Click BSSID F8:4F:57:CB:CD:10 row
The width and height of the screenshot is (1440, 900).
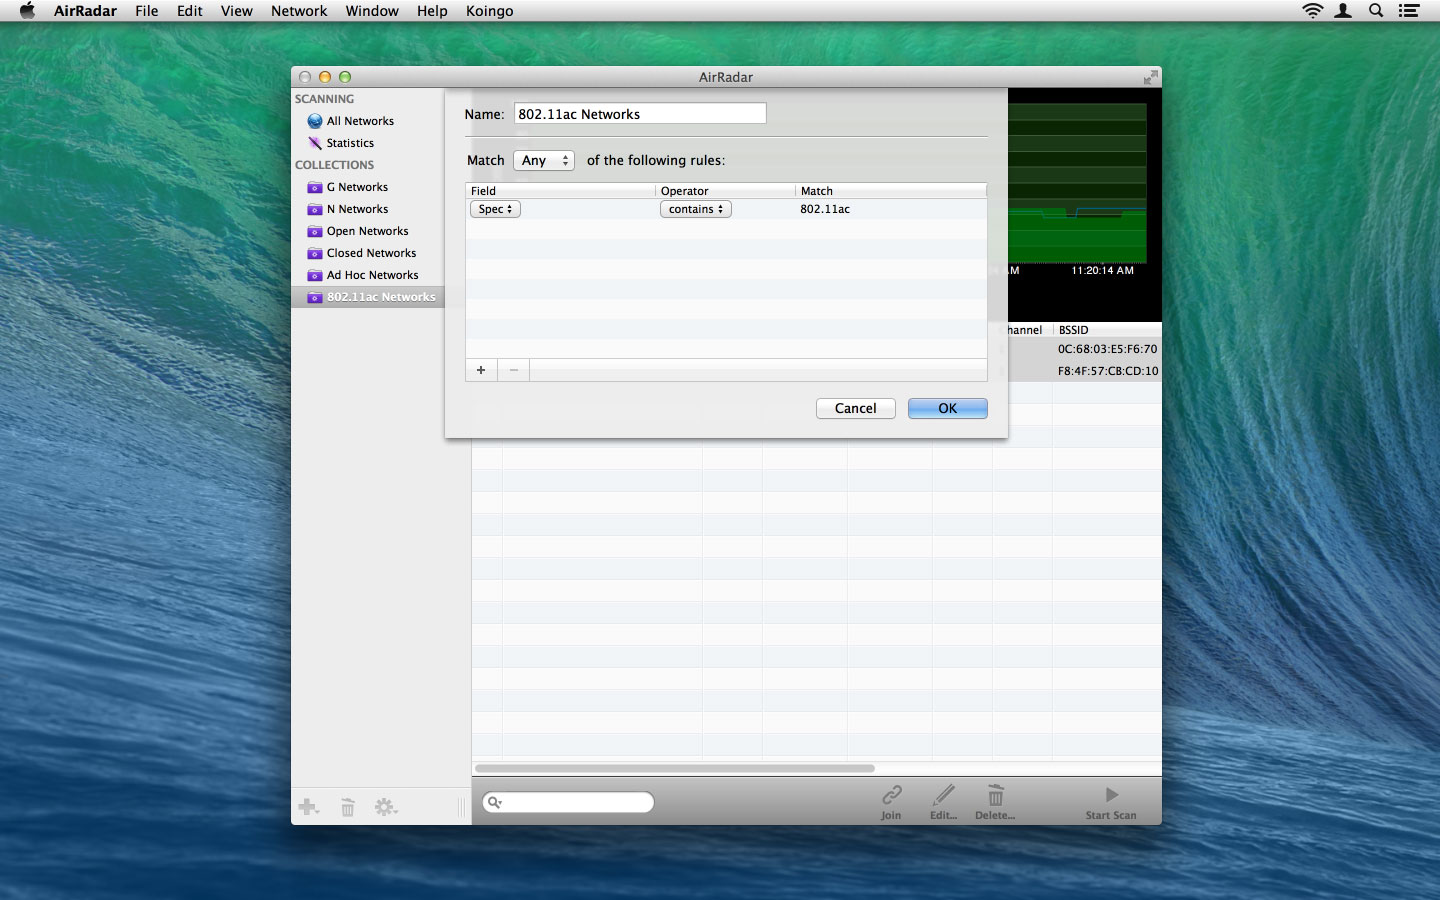coord(1107,371)
